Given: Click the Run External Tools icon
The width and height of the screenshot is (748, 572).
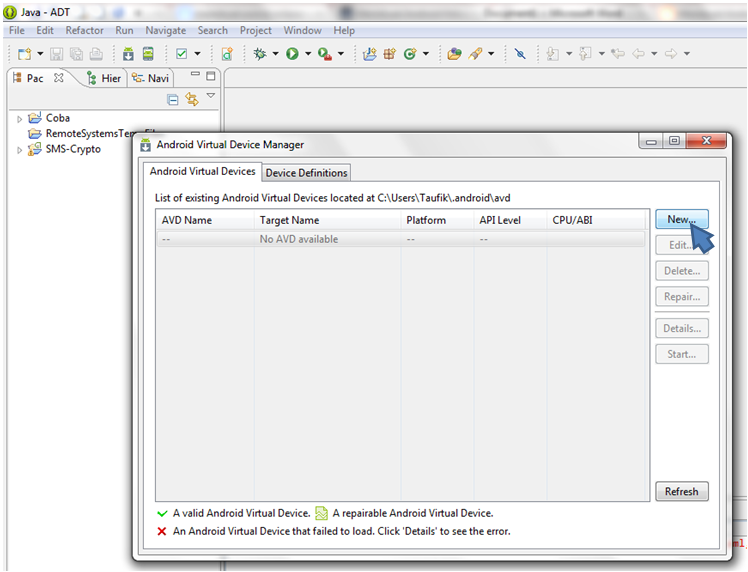Looking at the screenshot, I should [x=325, y=54].
